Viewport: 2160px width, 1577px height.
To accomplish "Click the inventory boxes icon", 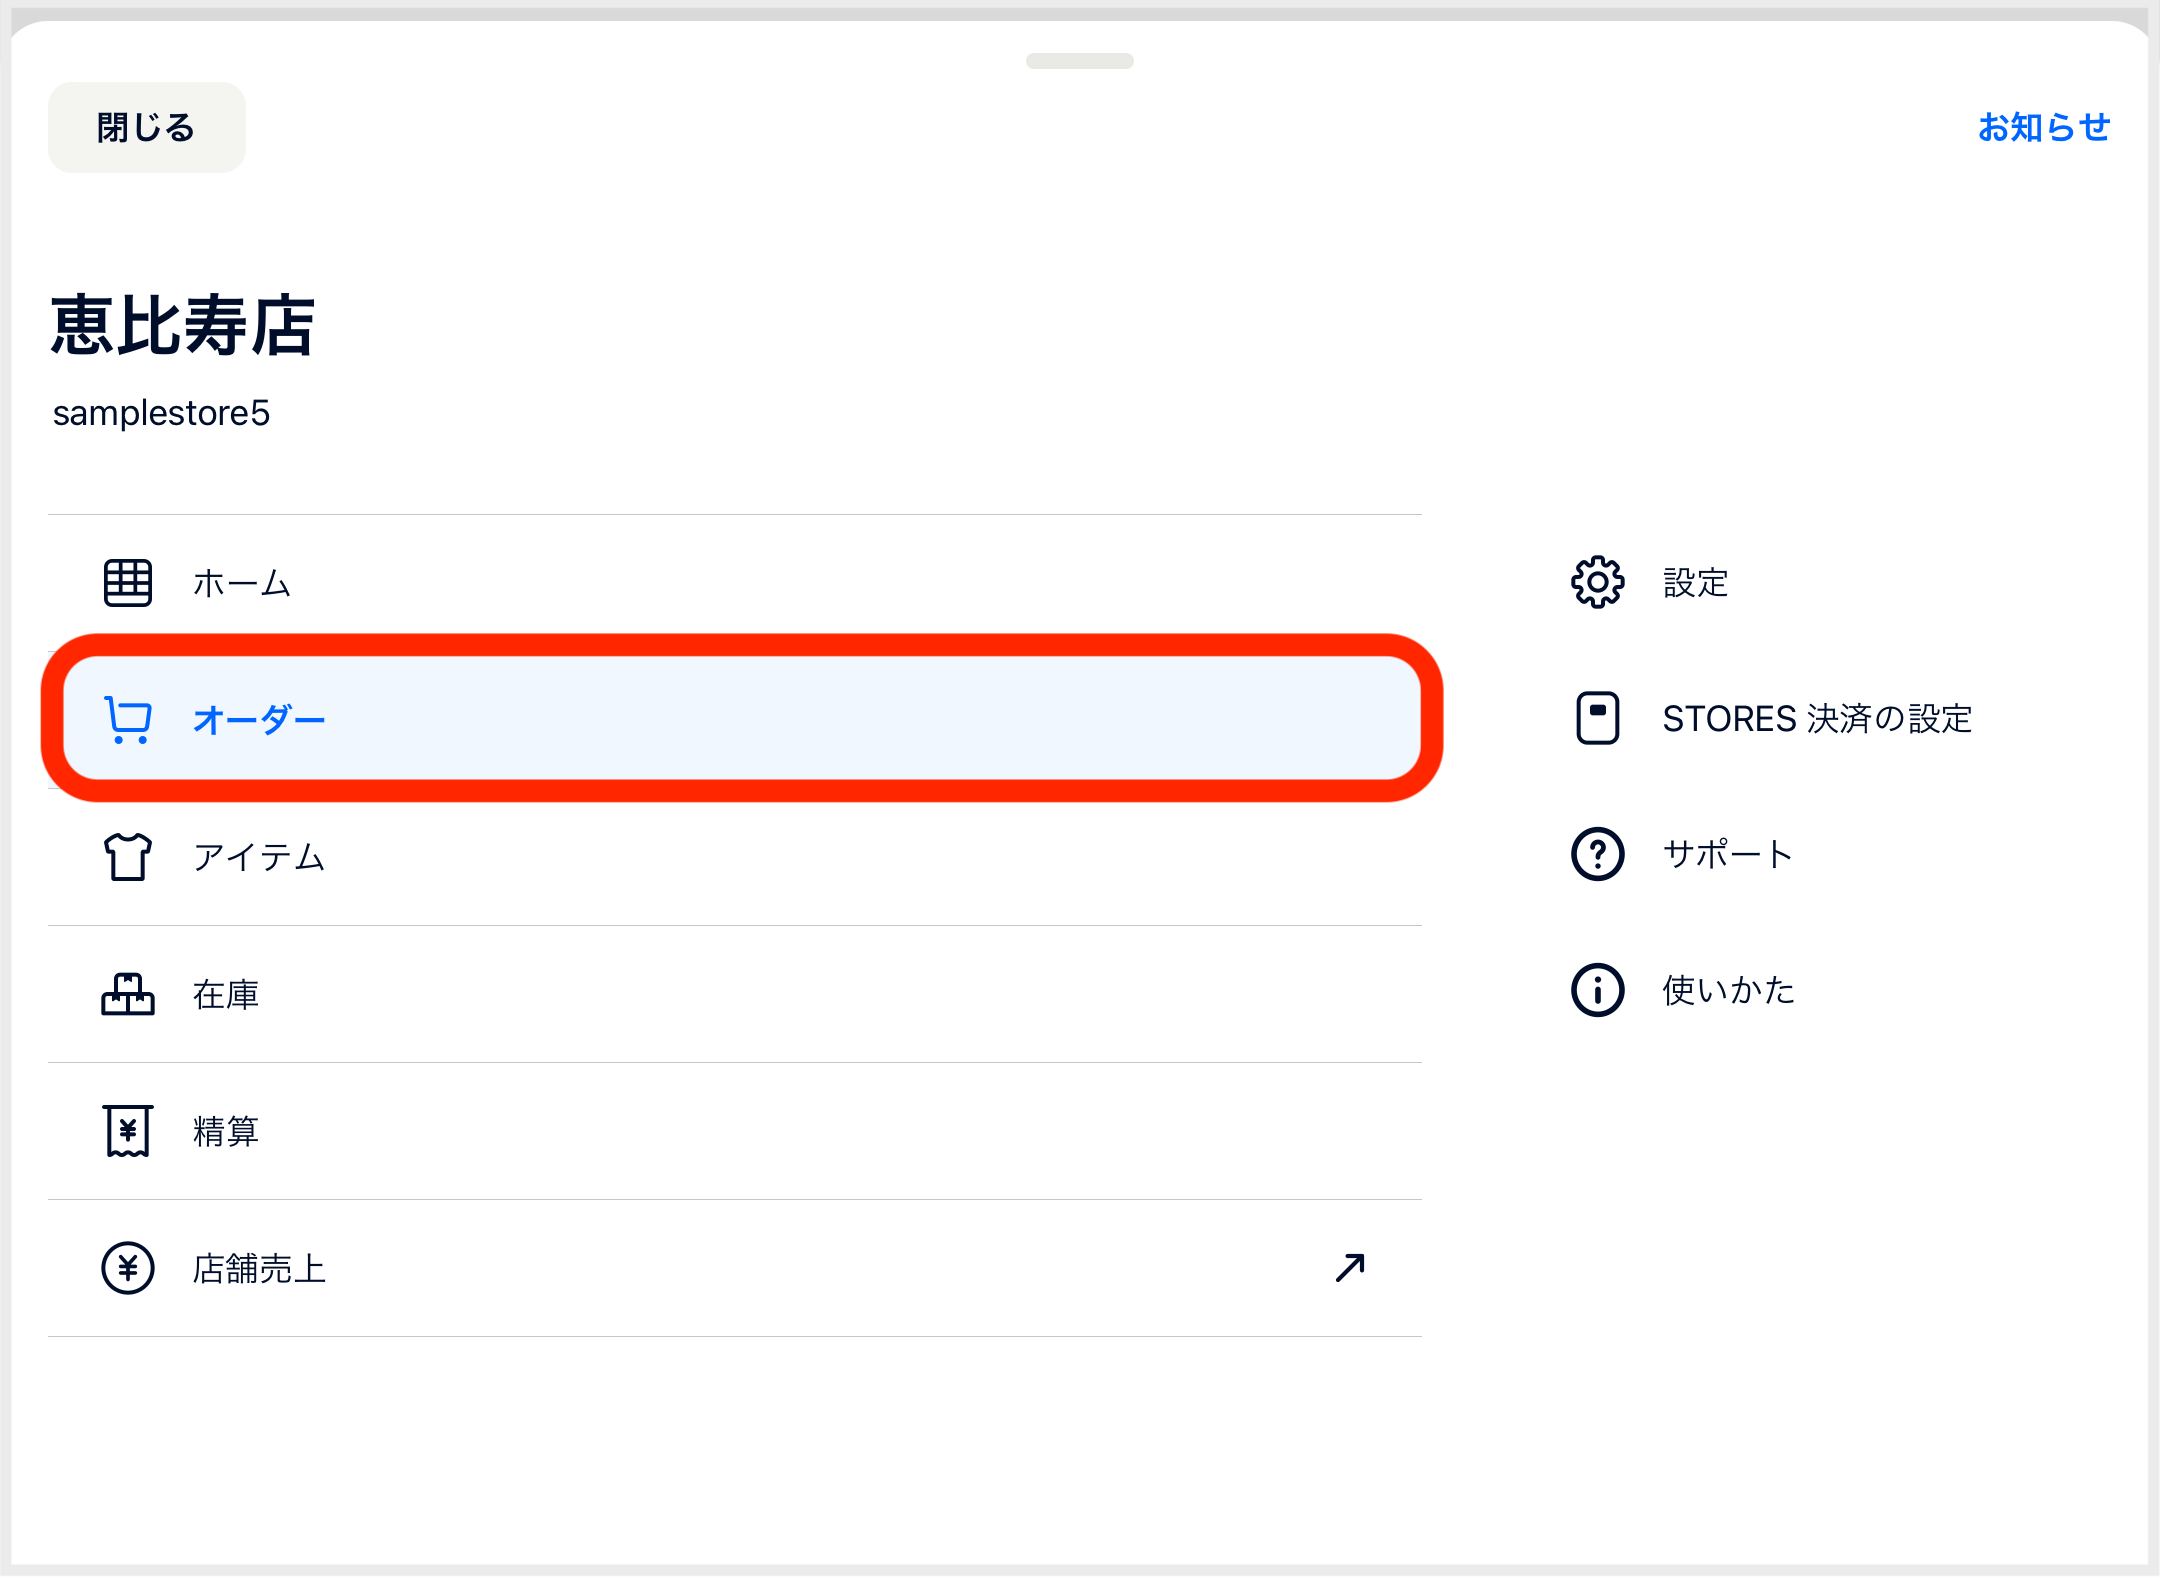I will pos(128,994).
